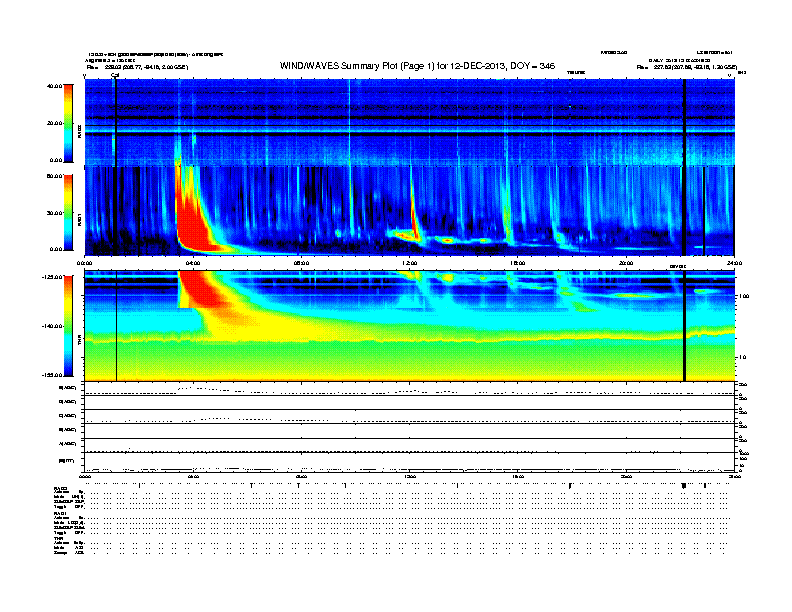Click the -125.00 label on TNR scale
The width and height of the screenshot is (792, 612).
52,277
